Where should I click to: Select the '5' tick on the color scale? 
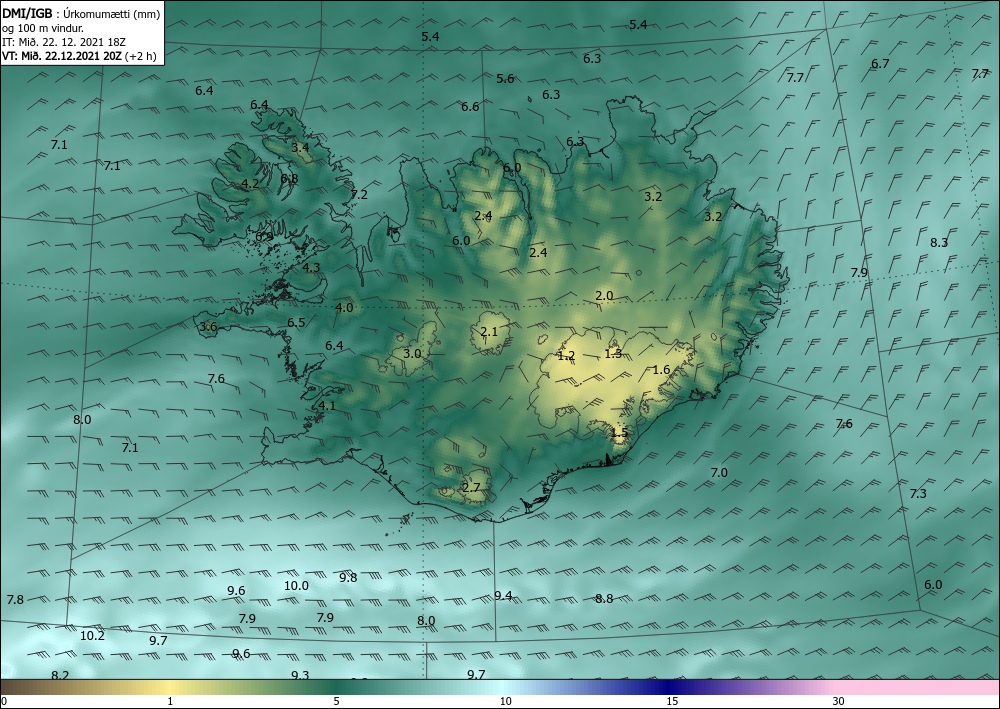tap(336, 701)
